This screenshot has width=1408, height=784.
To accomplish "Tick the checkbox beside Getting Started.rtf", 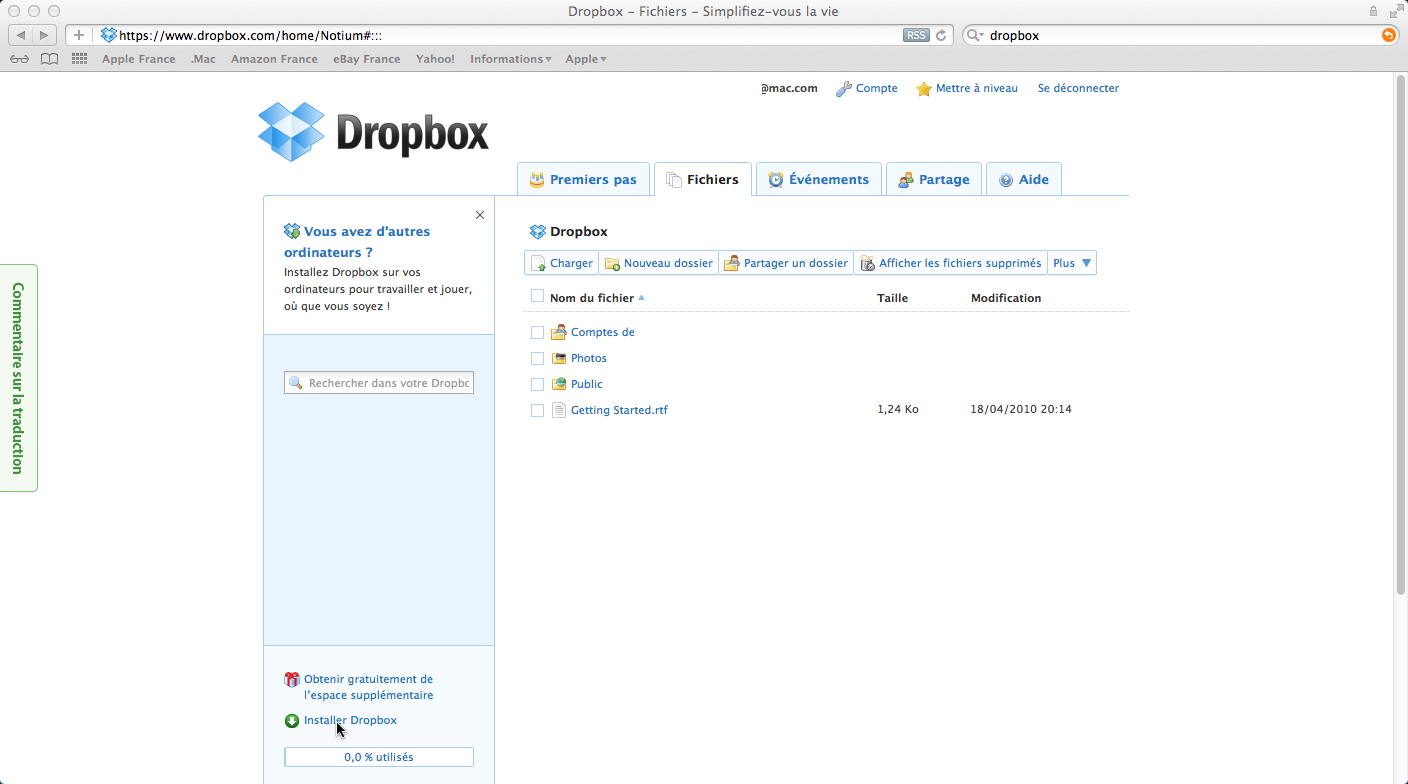I will (537, 410).
